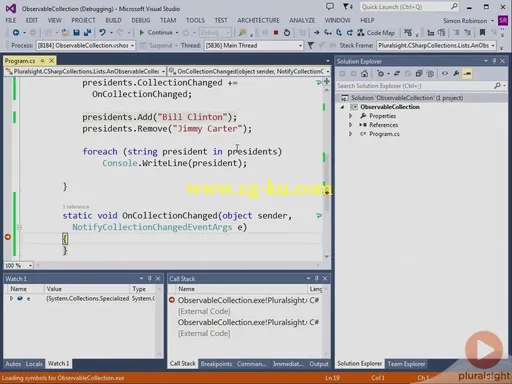This screenshot has width=512, height=384.
Task: Click the SR user account badge
Action: [503, 20]
